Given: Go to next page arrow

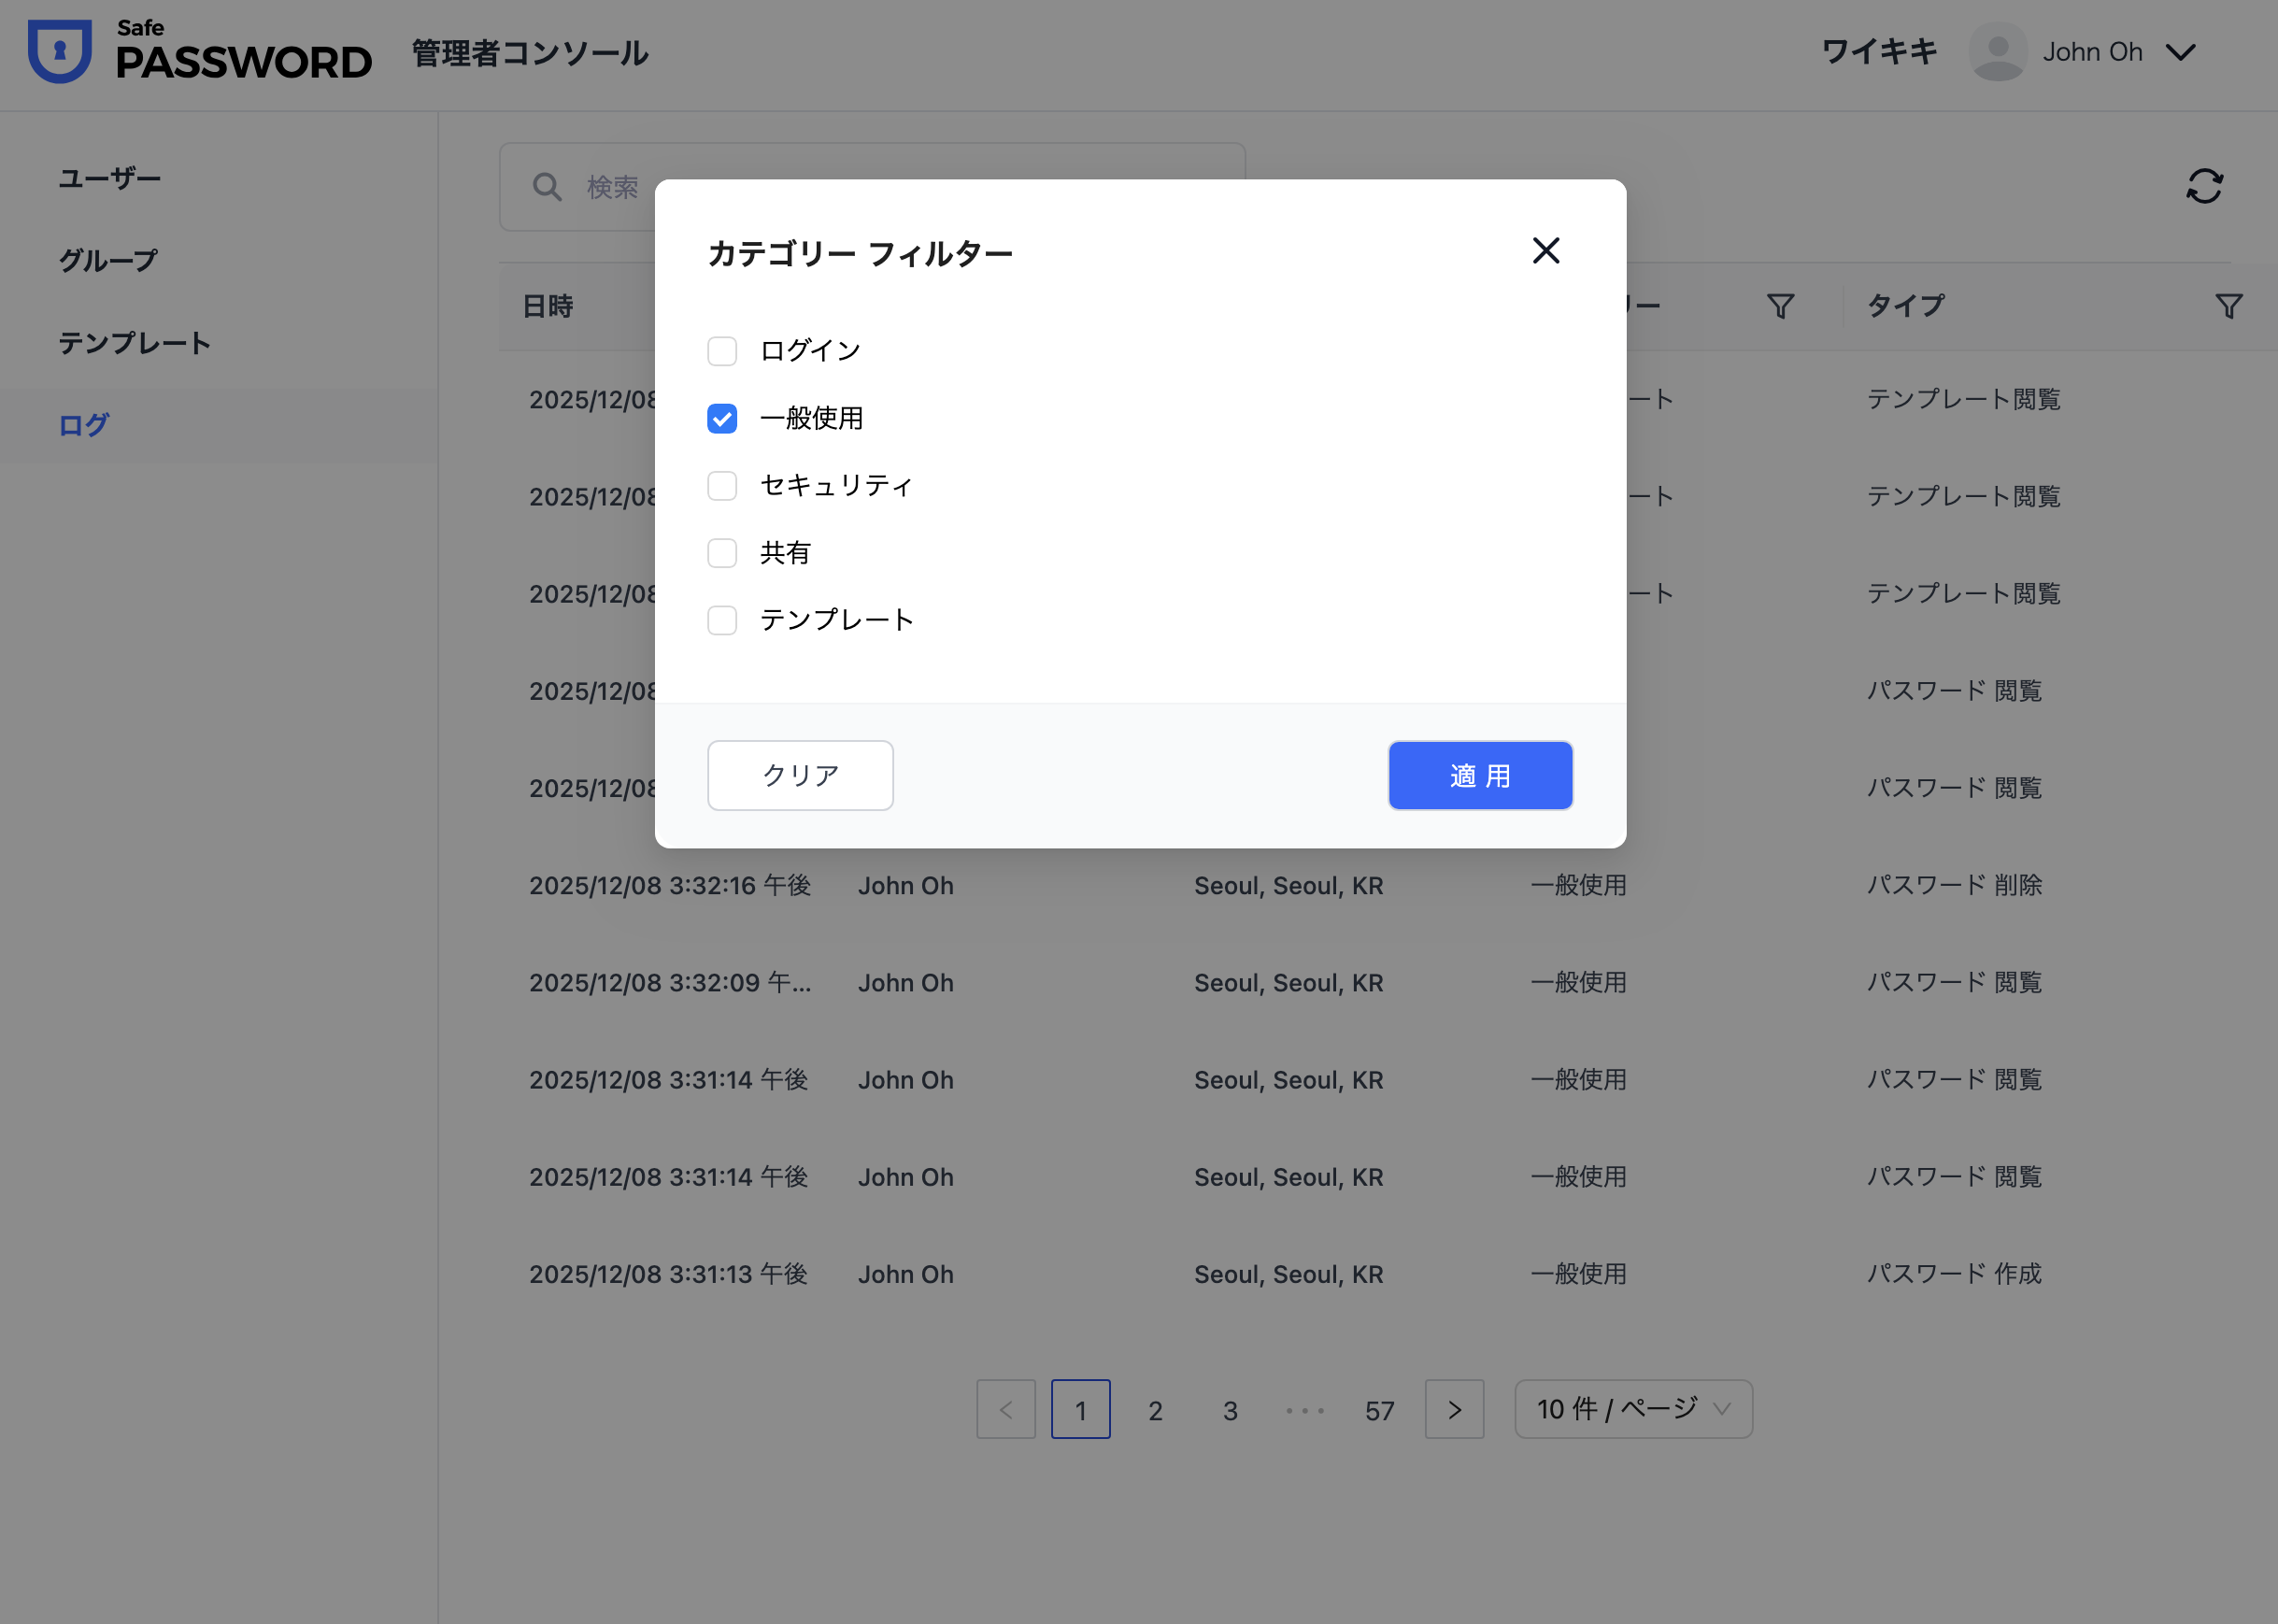Looking at the screenshot, I should 1454,1409.
